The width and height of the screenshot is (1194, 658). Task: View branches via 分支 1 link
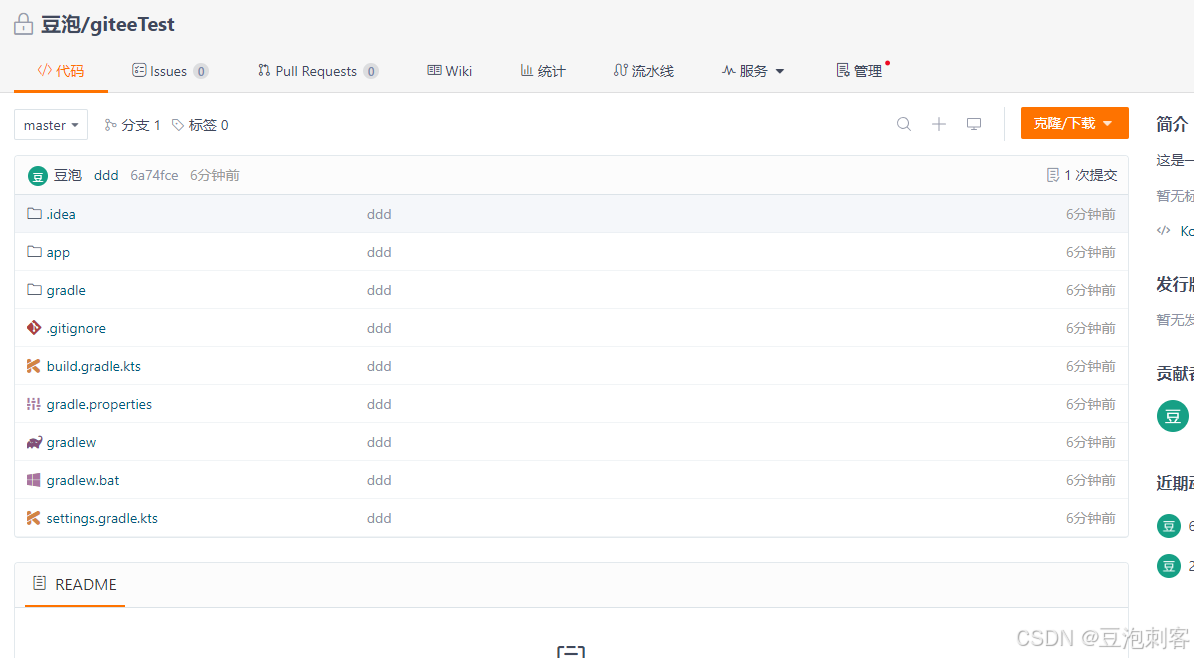(x=132, y=125)
